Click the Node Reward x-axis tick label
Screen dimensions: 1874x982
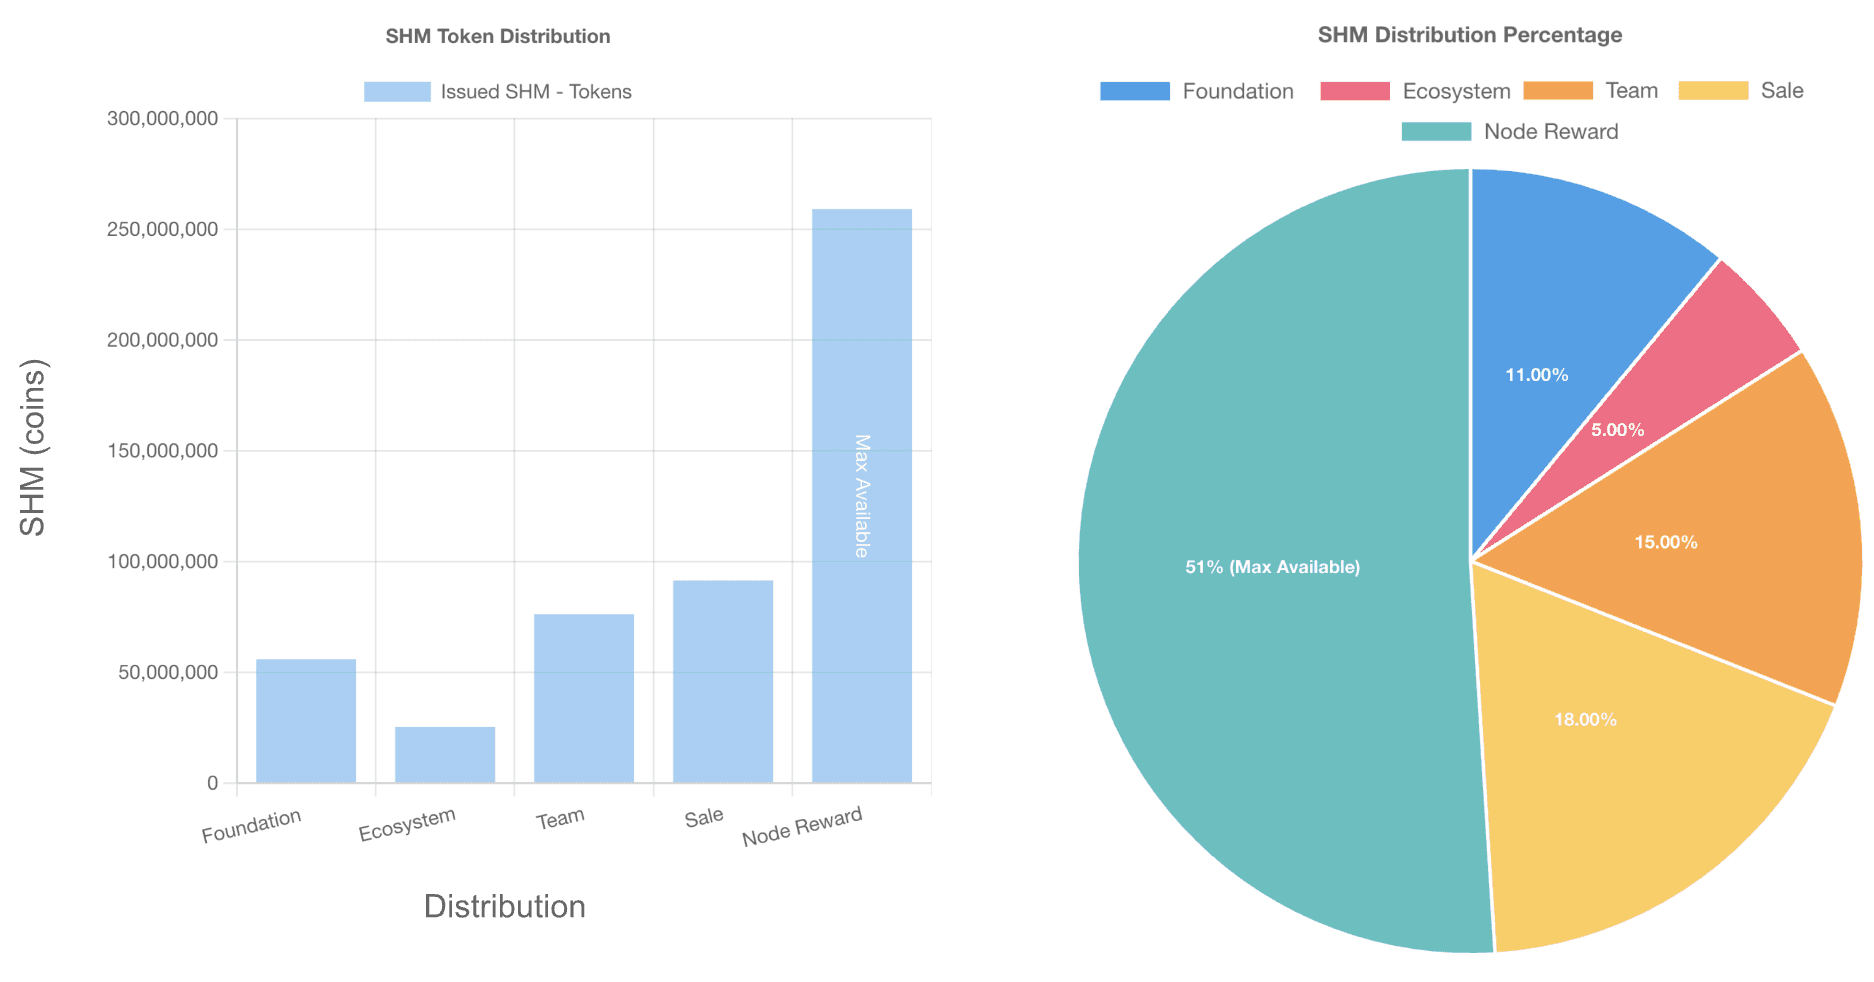(x=802, y=827)
